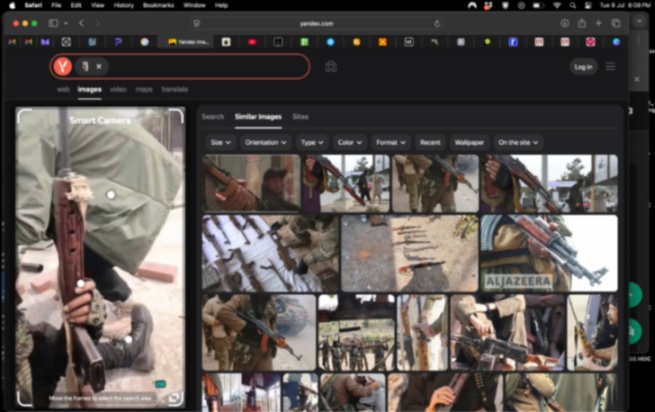Select smart camera dot on hand holding rifle
Image resolution: width=655 pixels, height=412 pixels.
(x=81, y=284)
